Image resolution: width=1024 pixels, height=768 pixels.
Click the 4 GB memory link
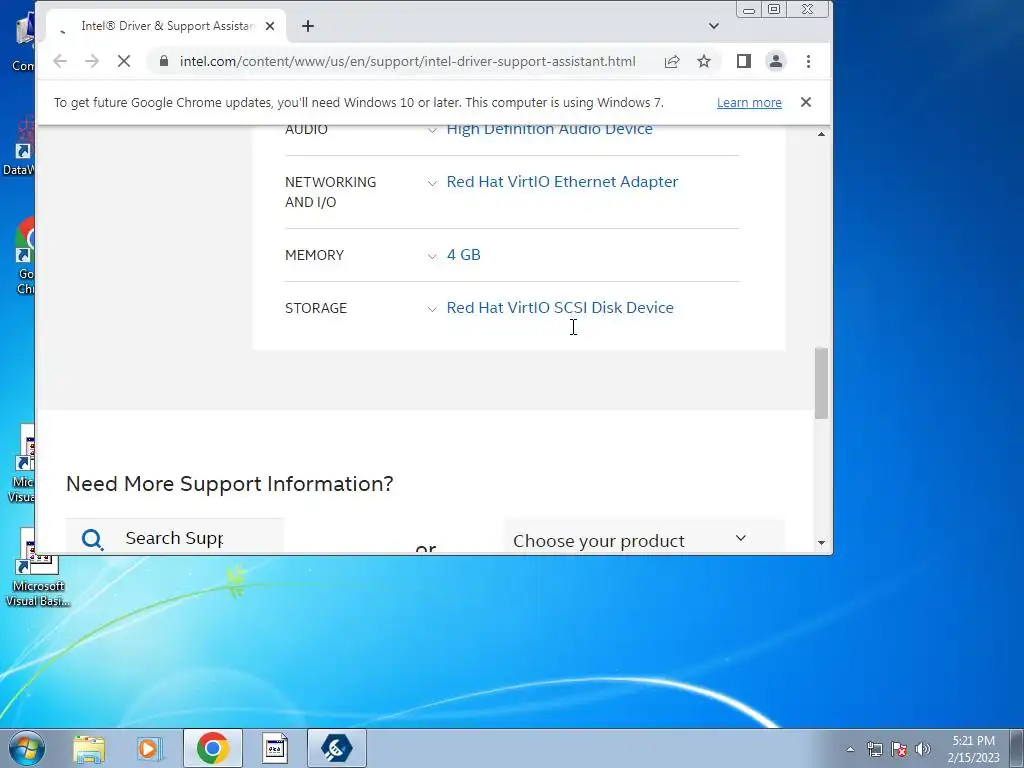pyautogui.click(x=464, y=255)
